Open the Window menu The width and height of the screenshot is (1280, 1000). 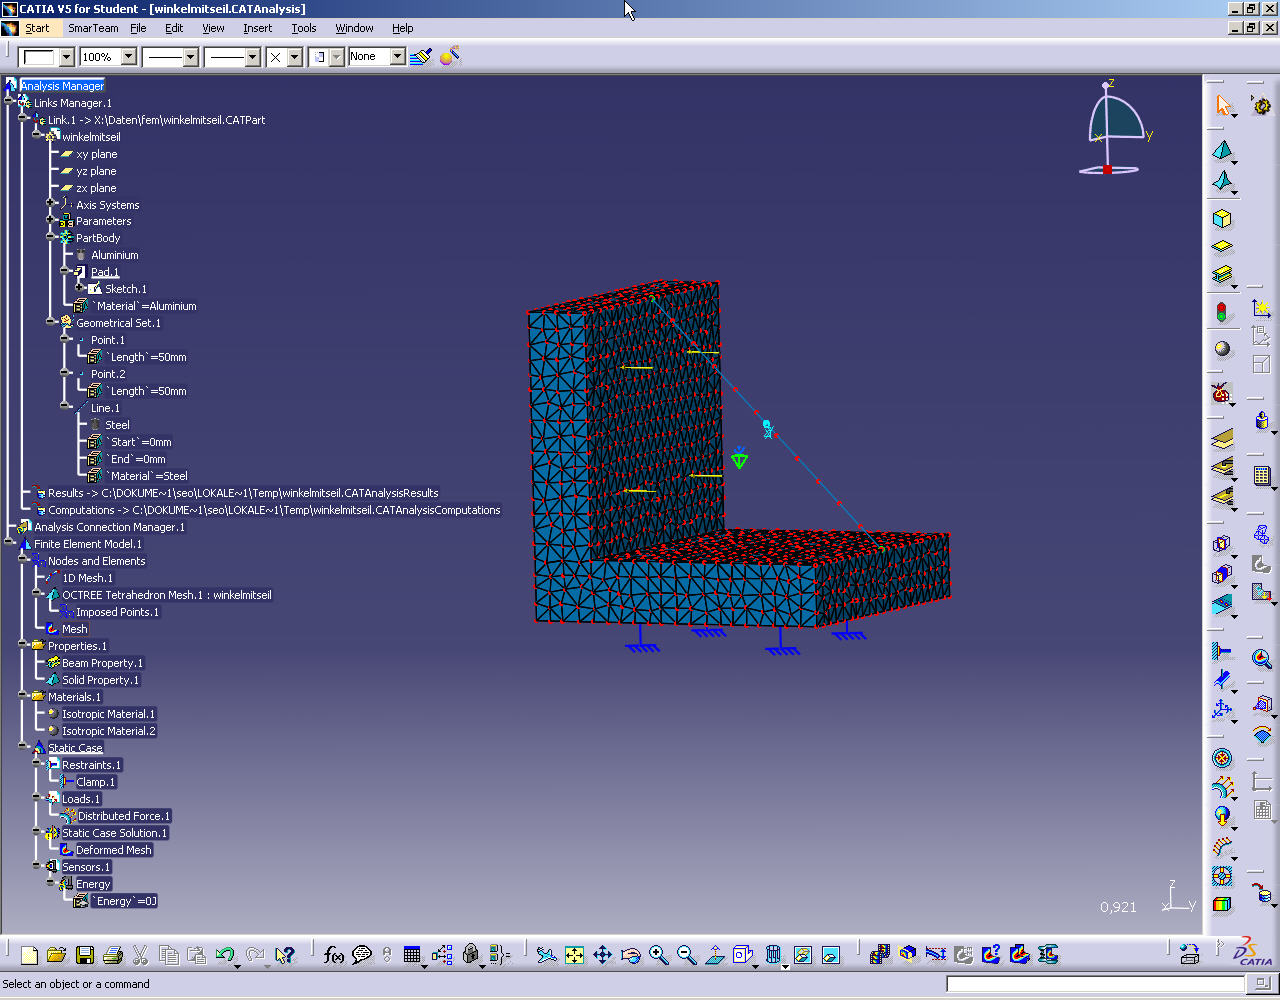354,28
